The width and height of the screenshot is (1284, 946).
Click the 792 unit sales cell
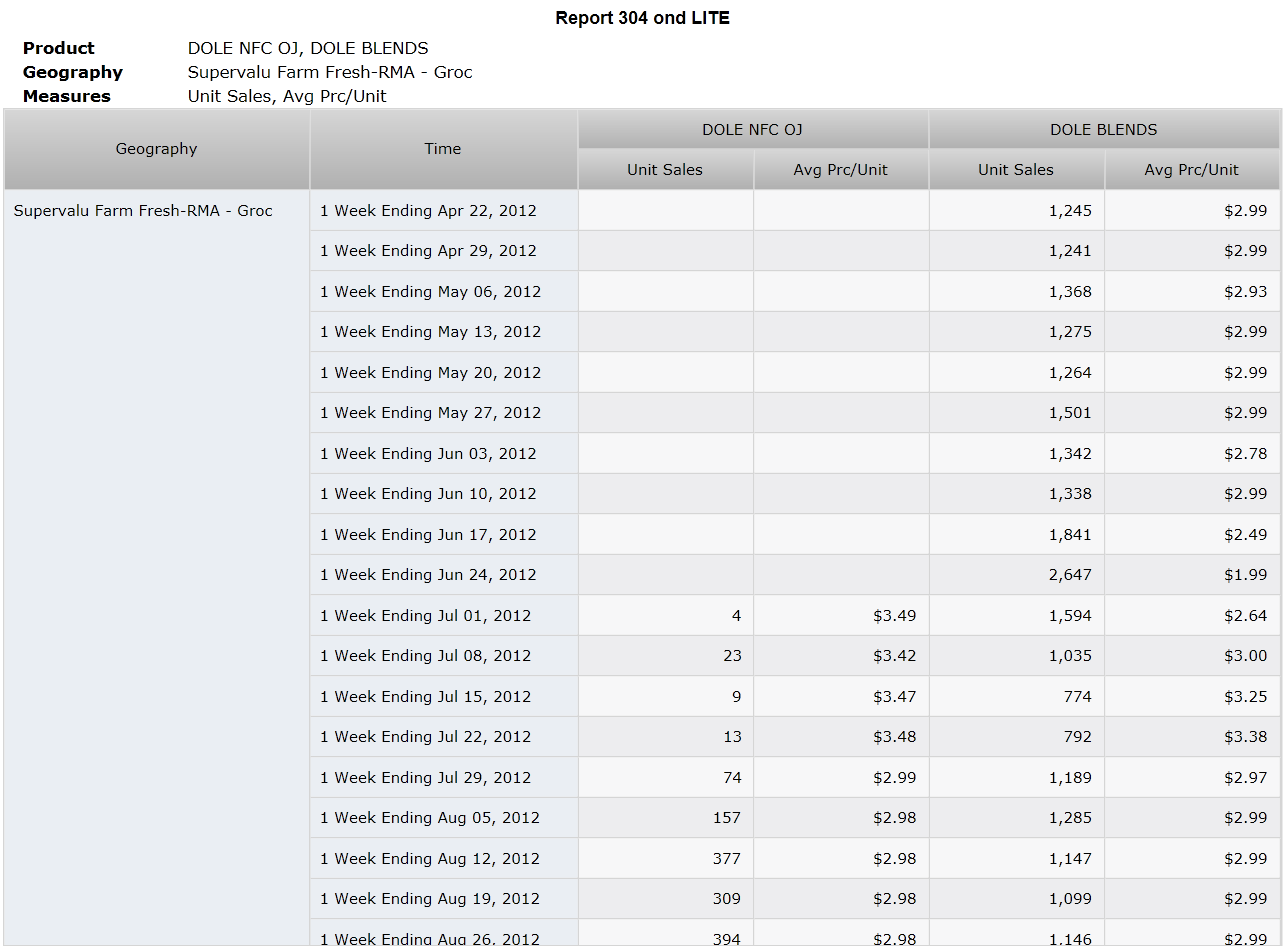[x=1017, y=737]
